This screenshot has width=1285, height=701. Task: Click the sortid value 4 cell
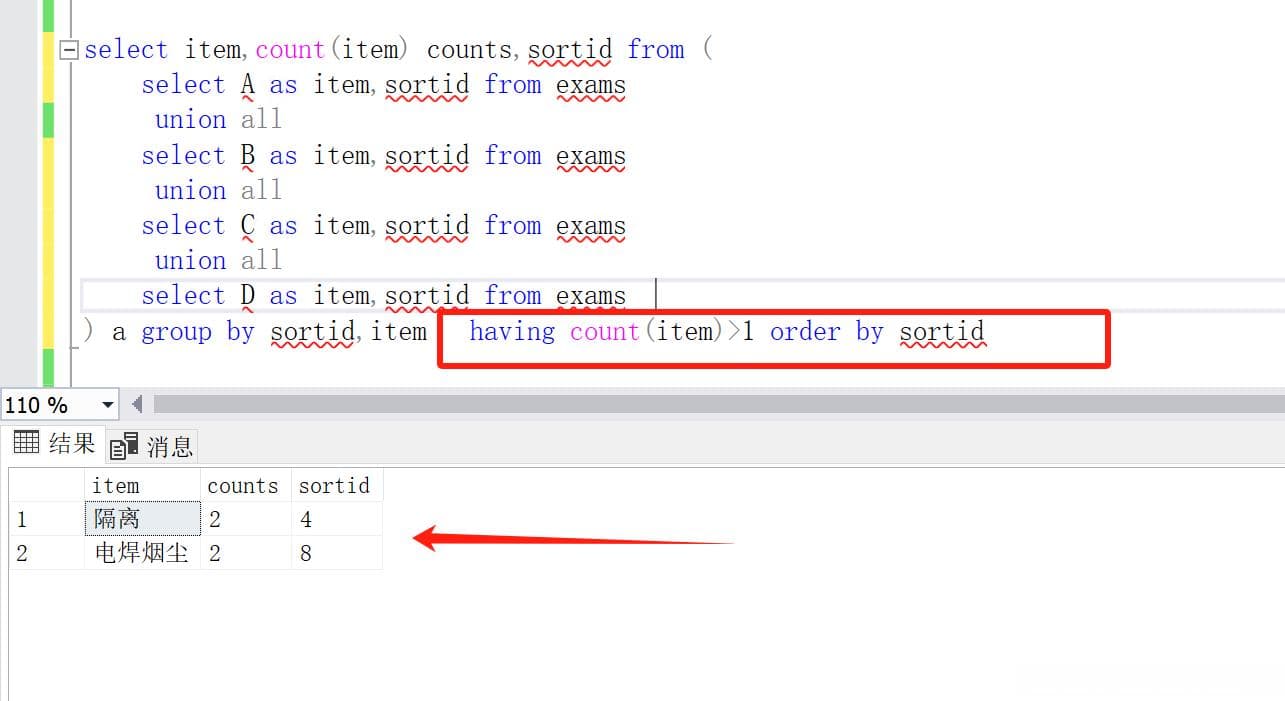point(336,519)
